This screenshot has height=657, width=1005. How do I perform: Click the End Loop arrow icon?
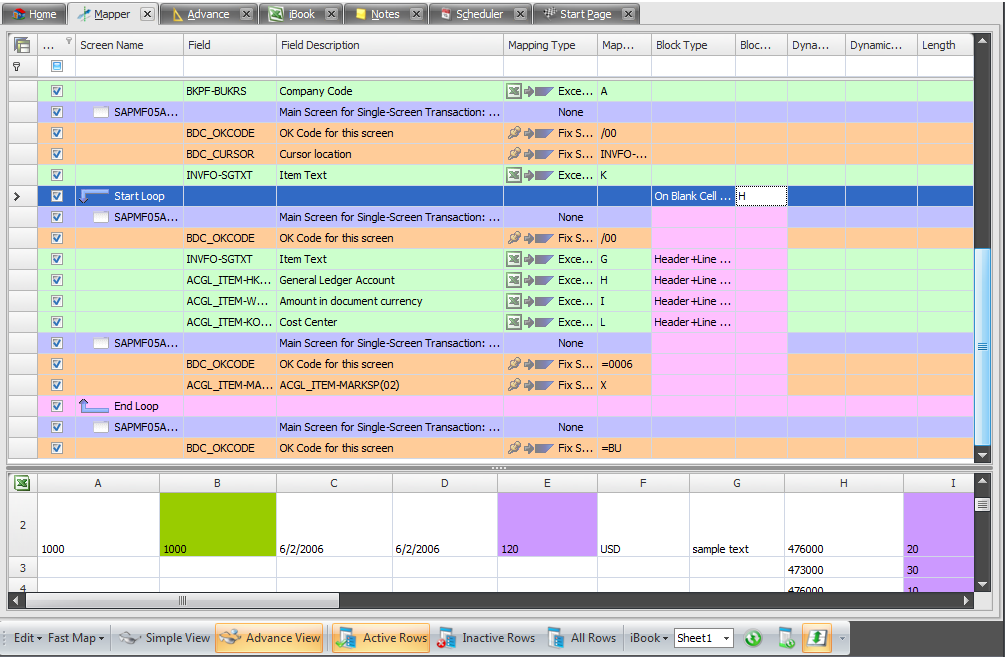[x=94, y=406]
